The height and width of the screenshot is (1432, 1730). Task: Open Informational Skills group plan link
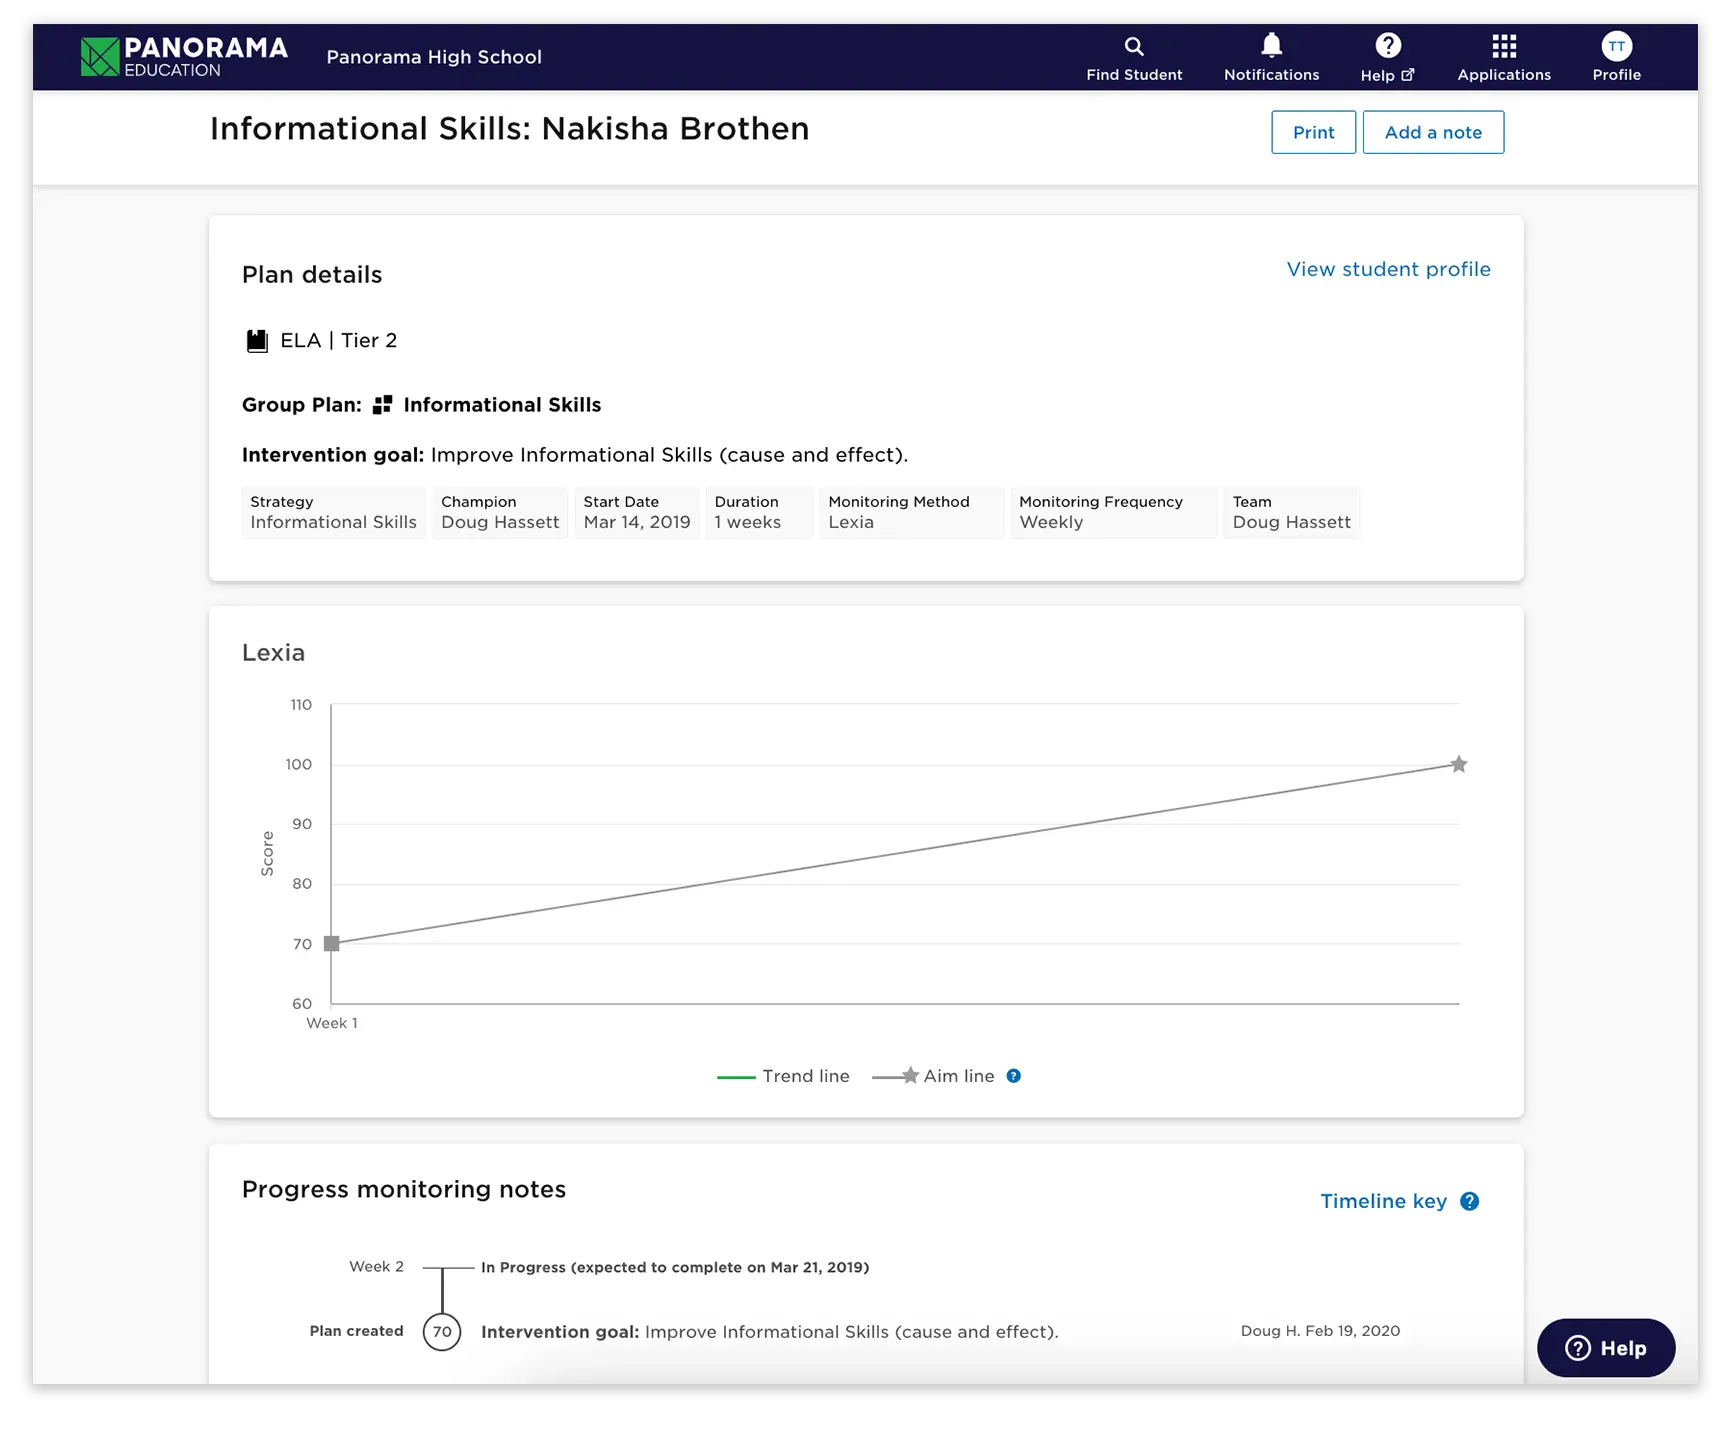coord(502,405)
